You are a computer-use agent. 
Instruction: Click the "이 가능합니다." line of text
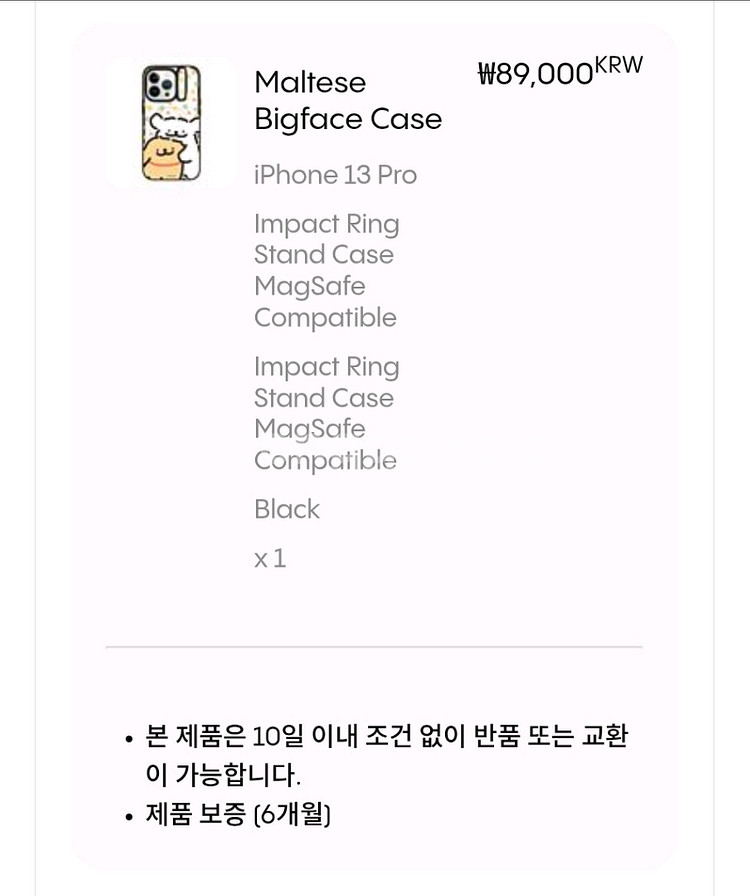[x=223, y=775]
